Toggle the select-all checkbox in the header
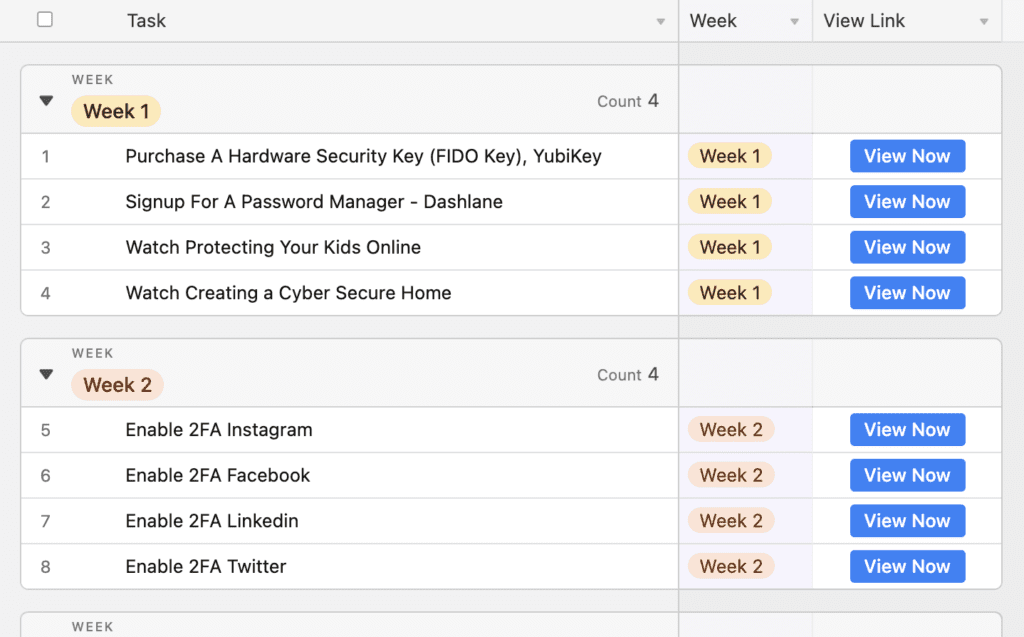The width and height of the screenshot is (1024, 637). [43, 19]
